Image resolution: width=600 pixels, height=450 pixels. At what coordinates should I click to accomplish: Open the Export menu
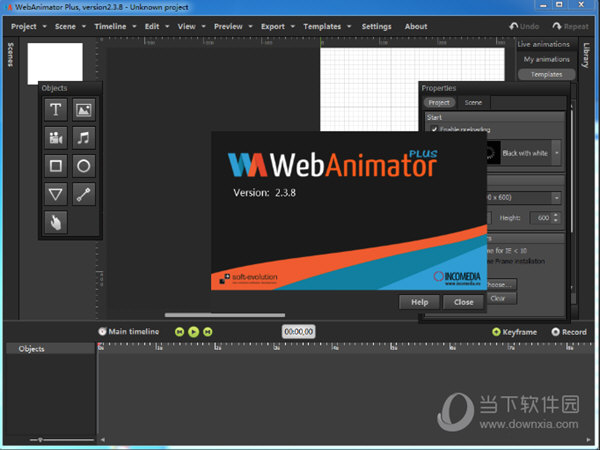[277, 26]
